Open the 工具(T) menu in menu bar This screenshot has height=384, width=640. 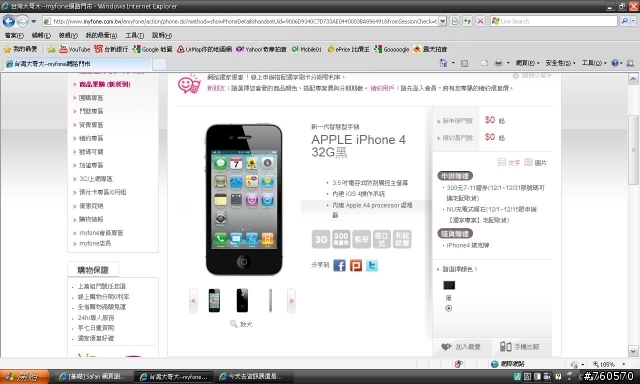[x=134, y=36]
